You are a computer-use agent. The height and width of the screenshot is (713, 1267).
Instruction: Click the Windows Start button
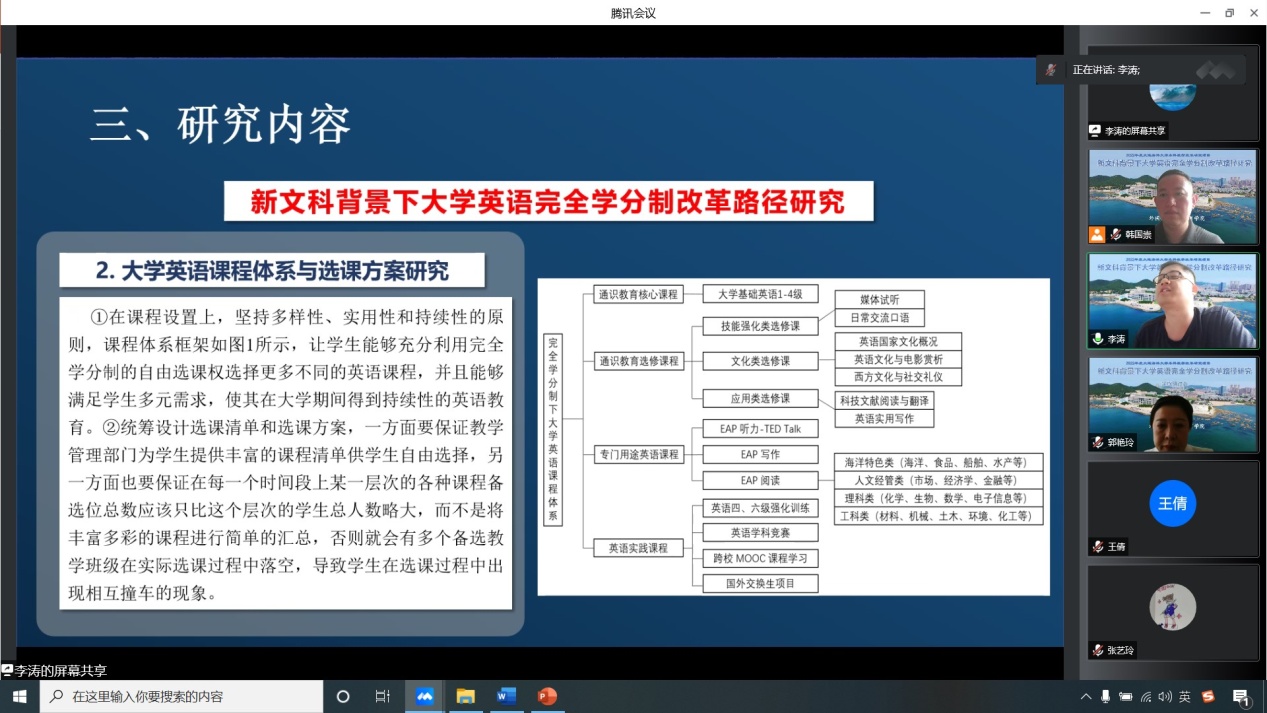[x=19, y=696]
